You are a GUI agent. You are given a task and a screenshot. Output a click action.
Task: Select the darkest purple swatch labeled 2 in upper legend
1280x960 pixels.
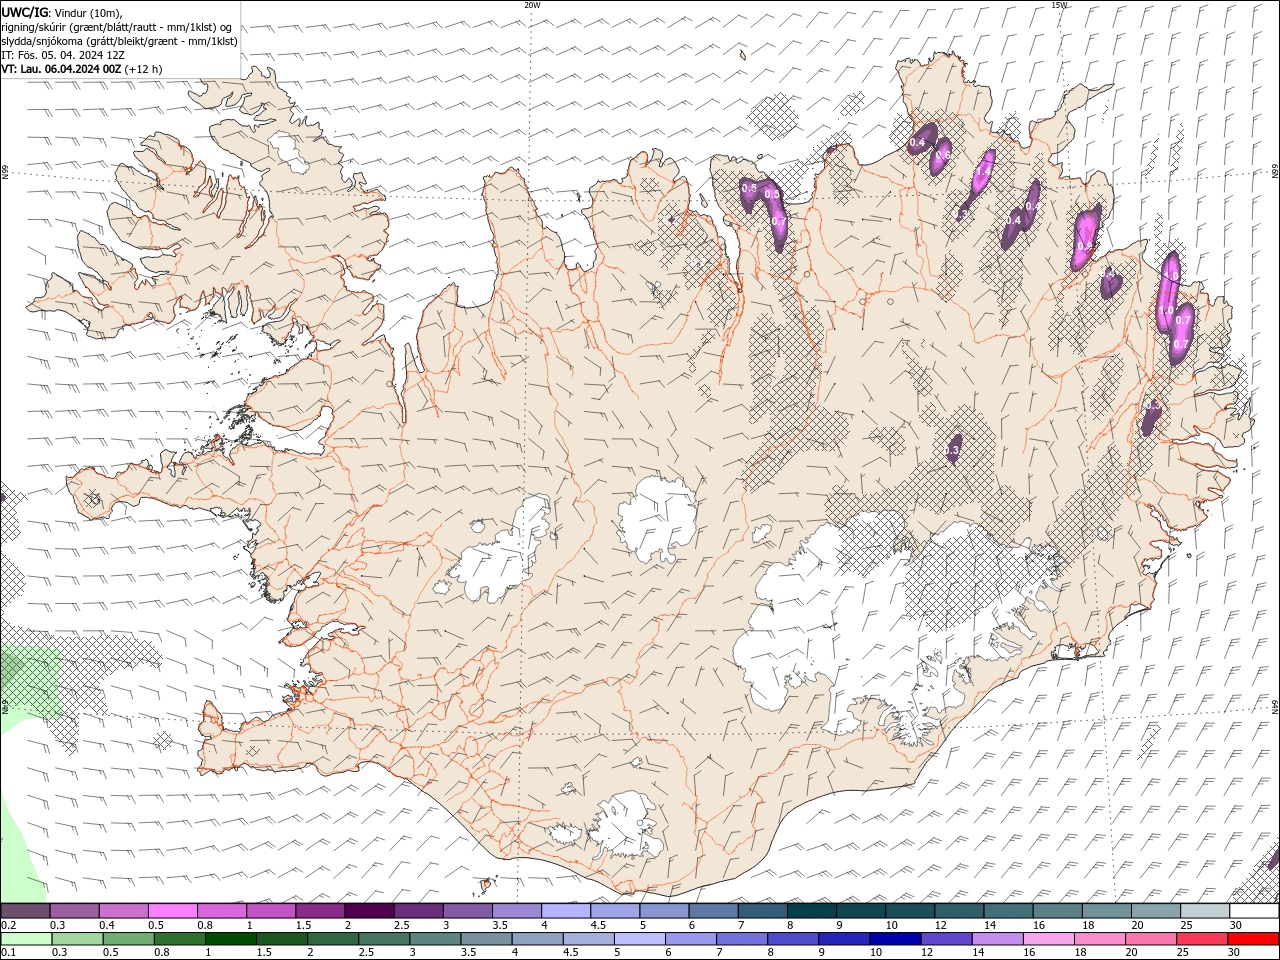tap(369, 911)
